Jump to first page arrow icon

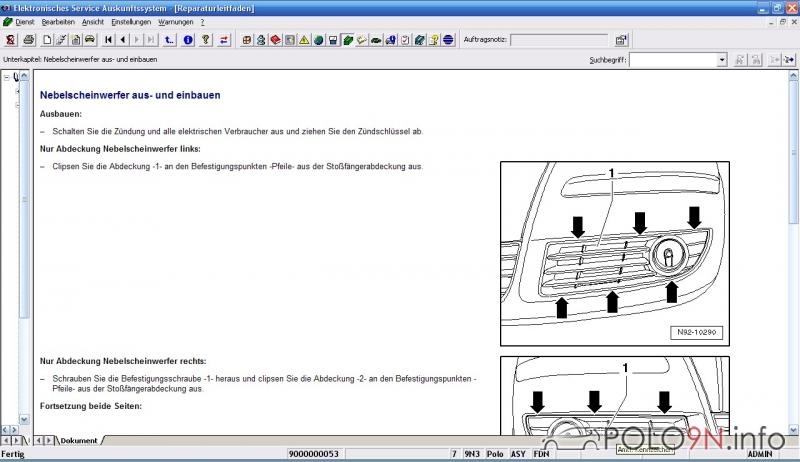tap(108, 40)
